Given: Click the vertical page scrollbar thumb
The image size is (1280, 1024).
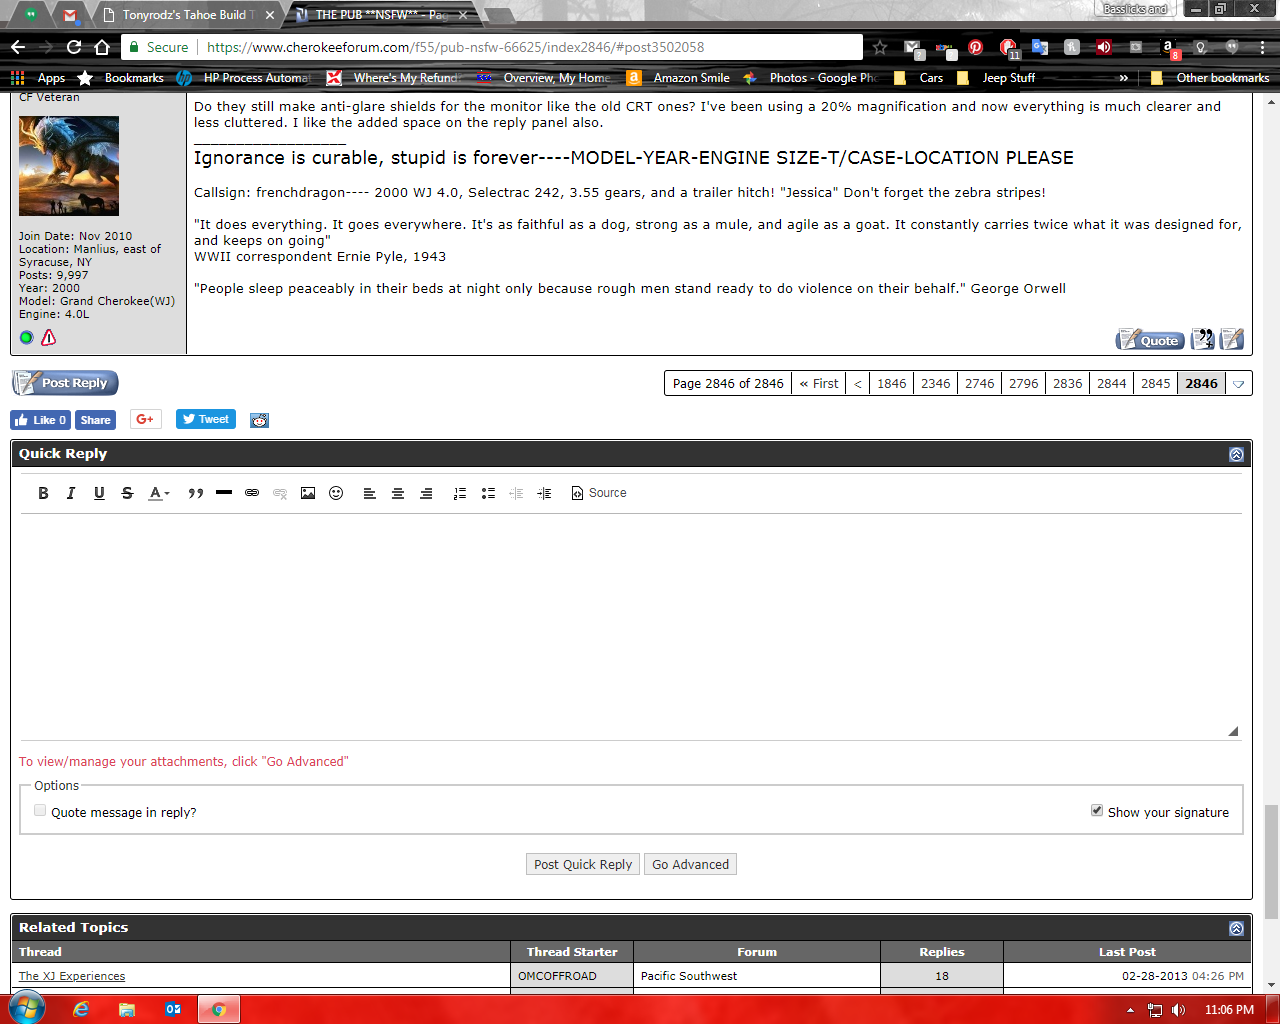Looking at the screenshot, I should pyautogui.click(x=1271, y=860).
